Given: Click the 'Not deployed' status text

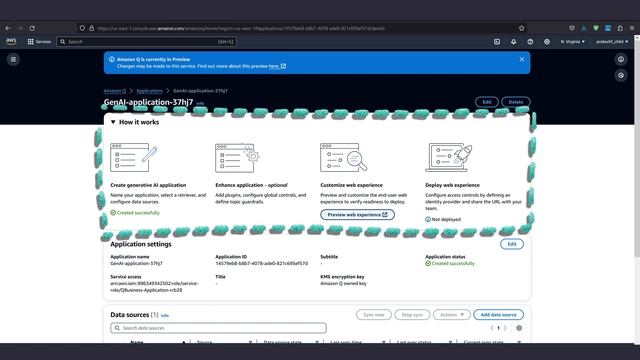Looking at the screenshot, I should (x=446, y=220).
